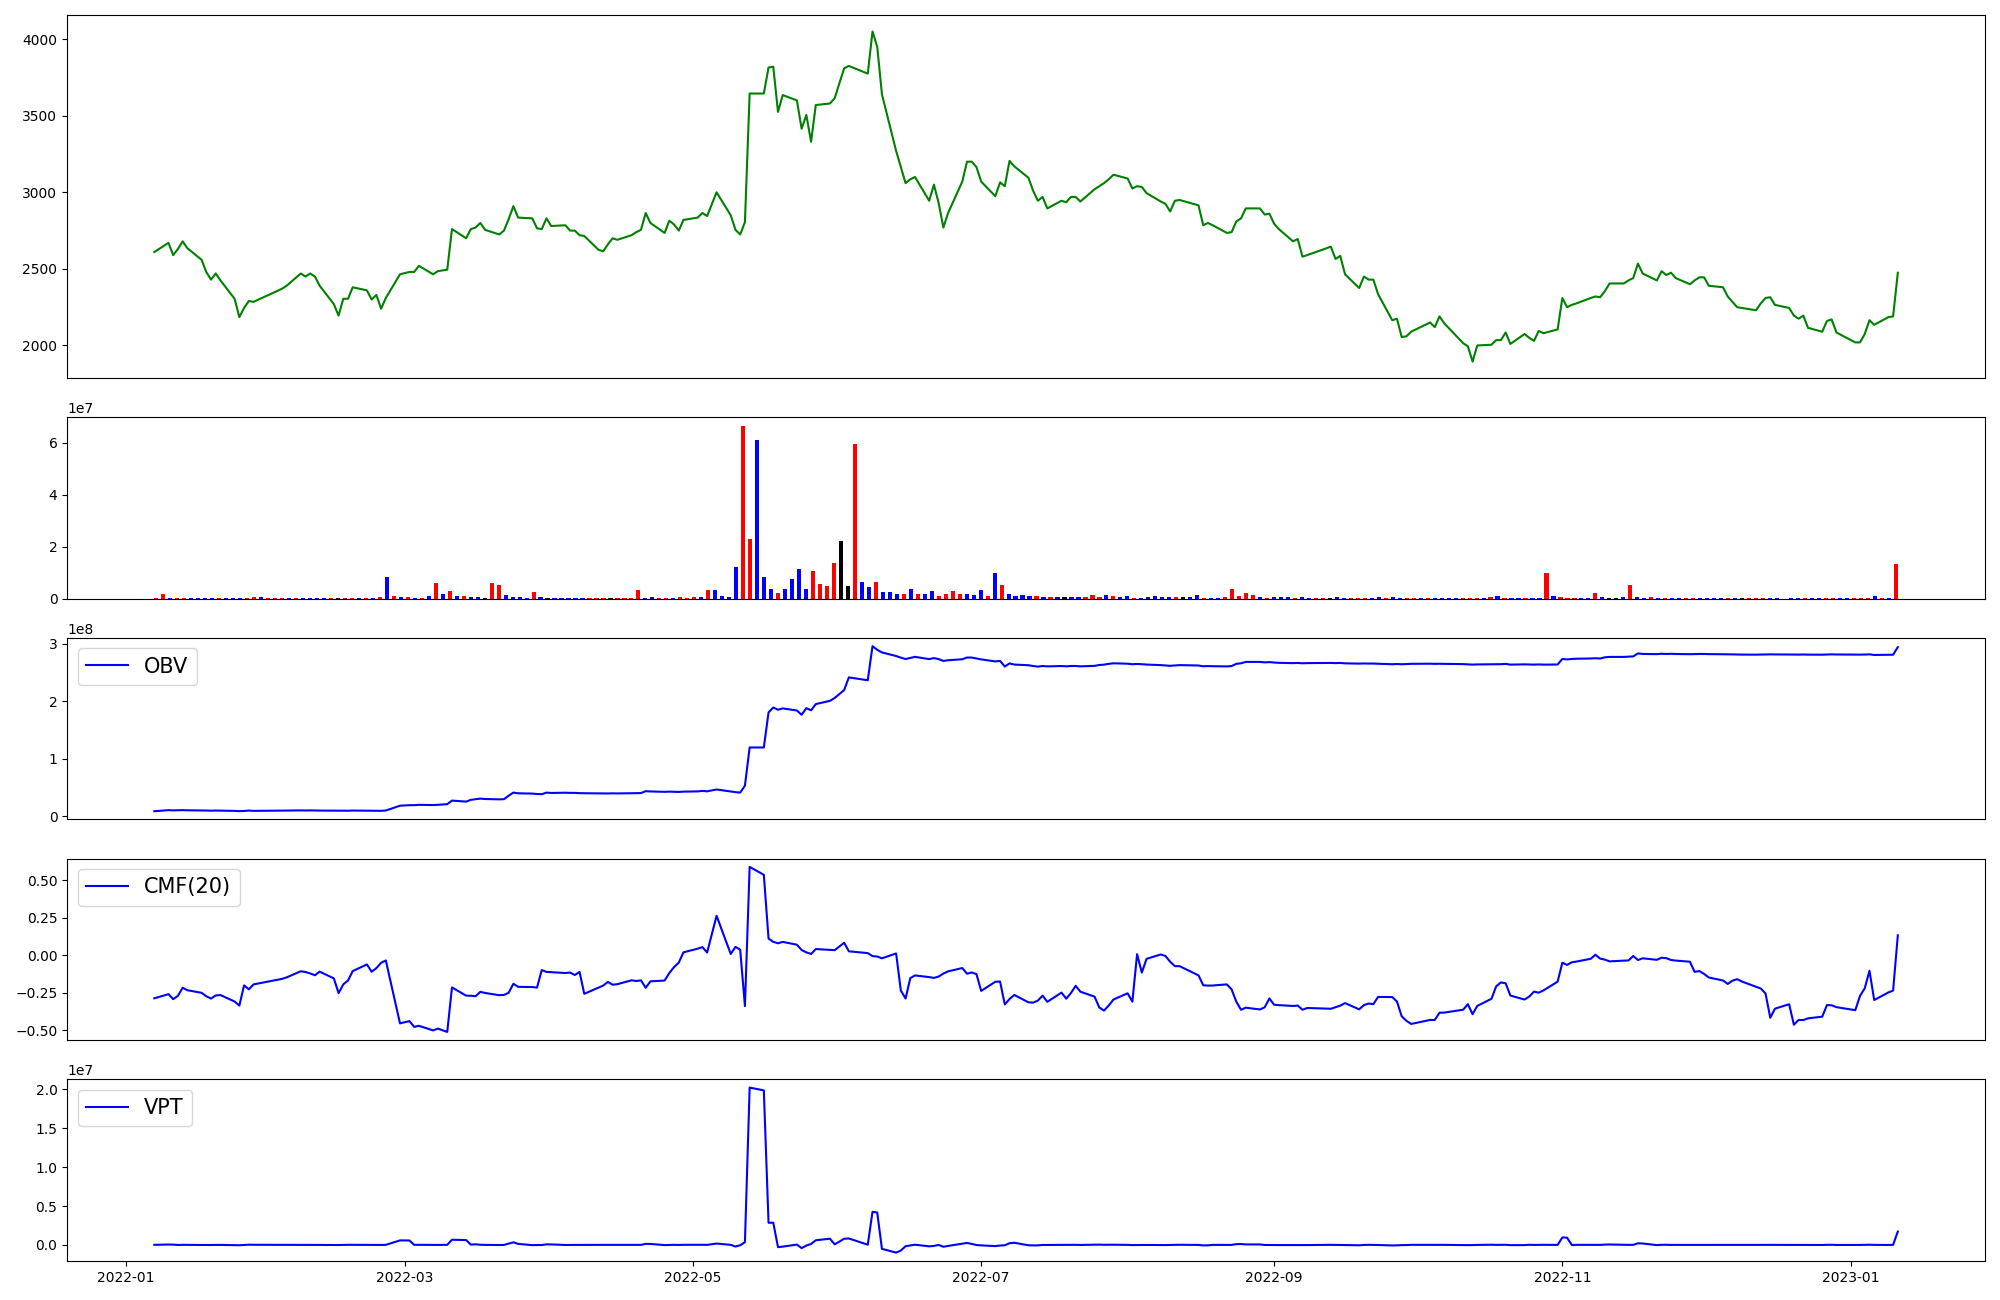Click the VPT legend label
2000x1300 pixels.
(163, 1107)
